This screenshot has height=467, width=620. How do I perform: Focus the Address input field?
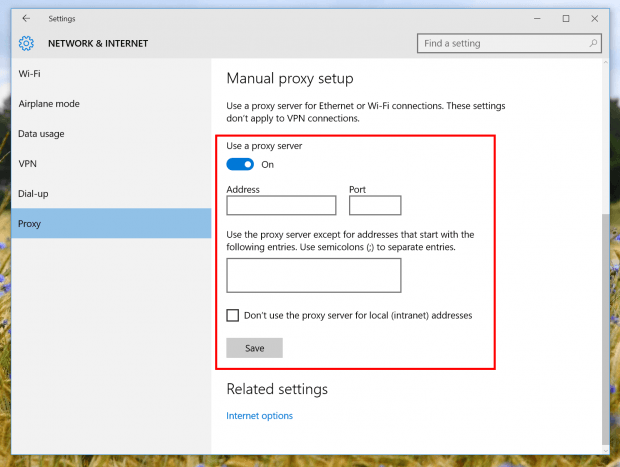tap(281, 205)
